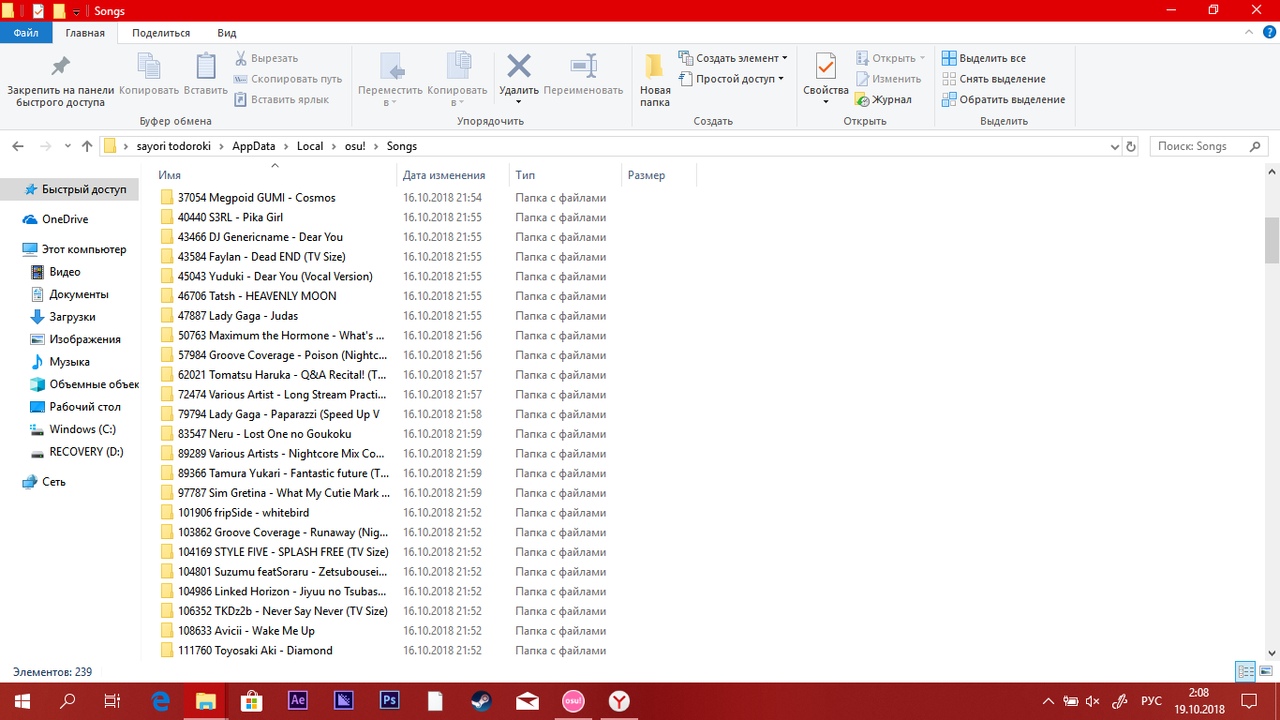The image size is (1280, 720).
Task: Click Выделить все (Select all)
Action: click(x=984, y=58)
